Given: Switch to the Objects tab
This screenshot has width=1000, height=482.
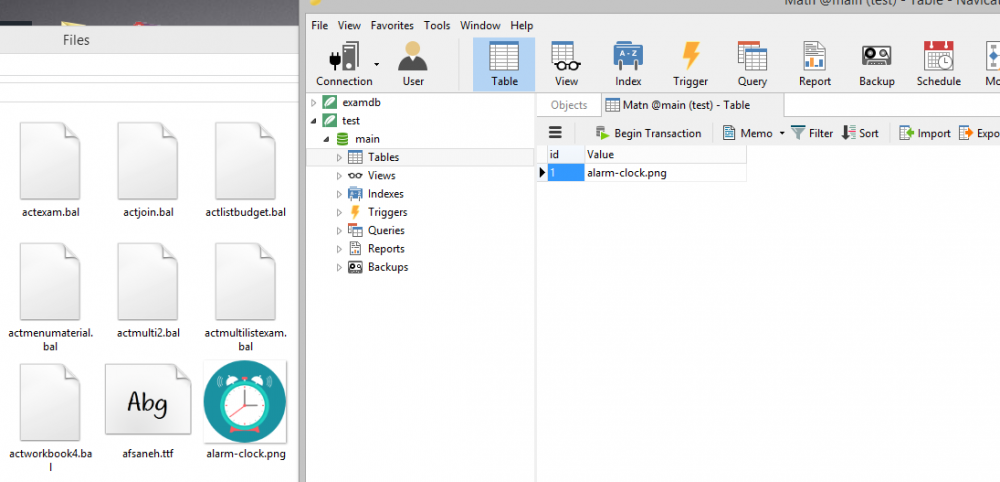Looking at the screenshot, I should [x=569, y=105].
